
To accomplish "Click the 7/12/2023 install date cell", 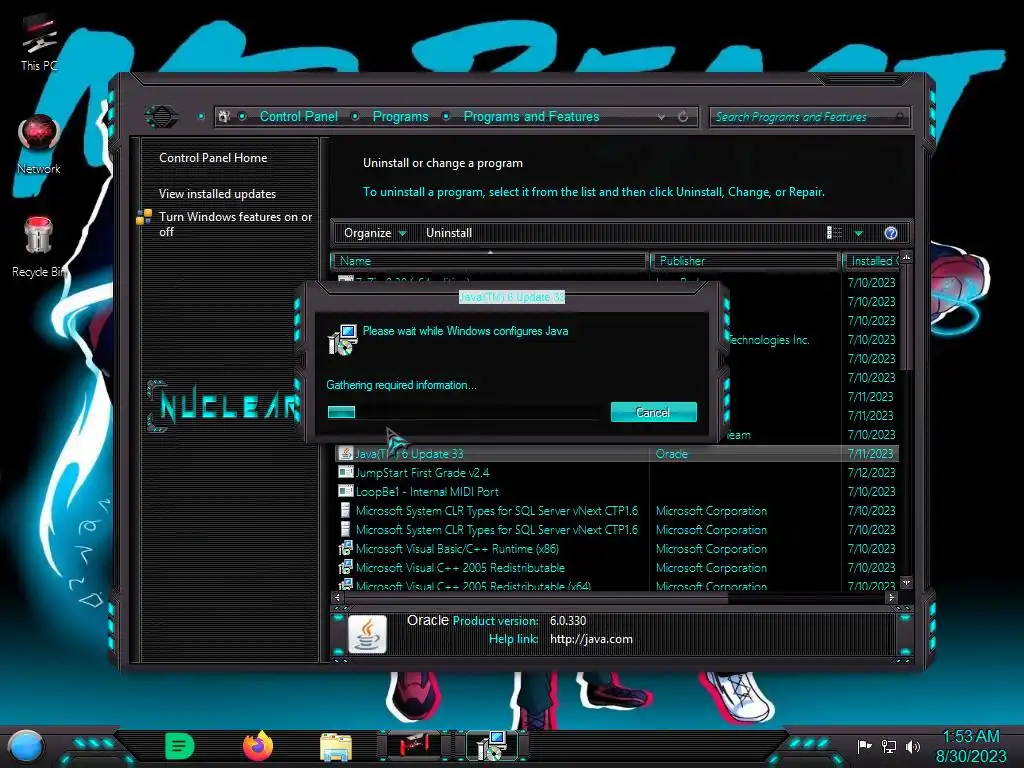I will pyautogui.click(x=871, y=472).
